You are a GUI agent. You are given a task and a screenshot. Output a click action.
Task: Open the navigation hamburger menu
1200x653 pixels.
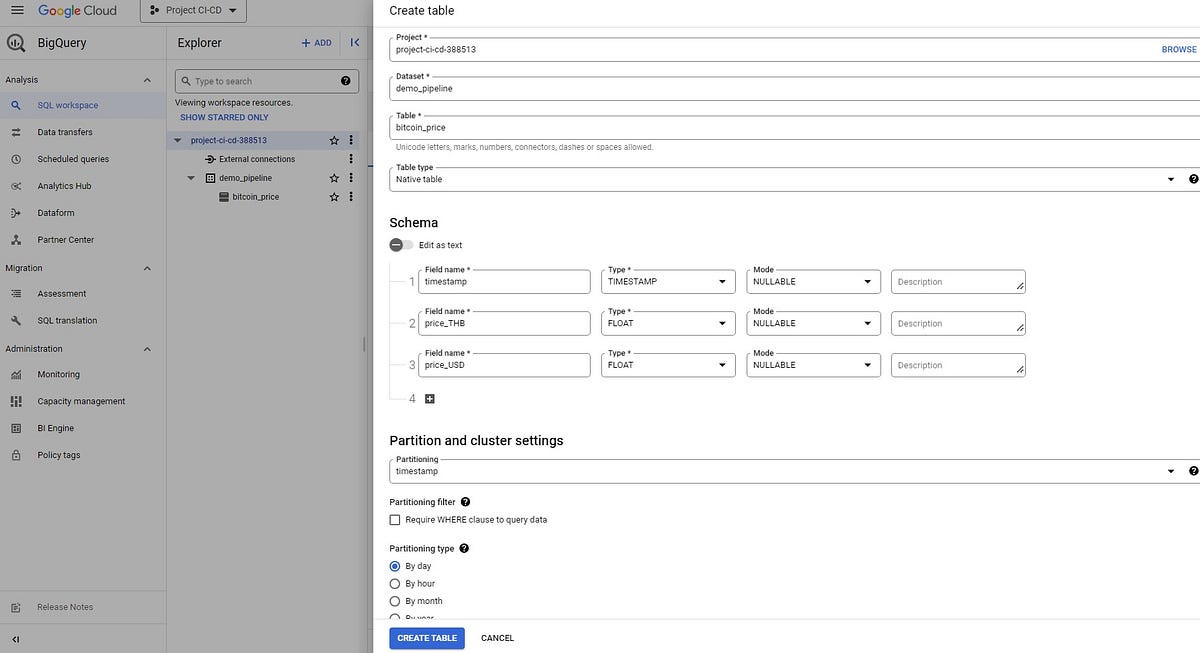click(17, 10)
